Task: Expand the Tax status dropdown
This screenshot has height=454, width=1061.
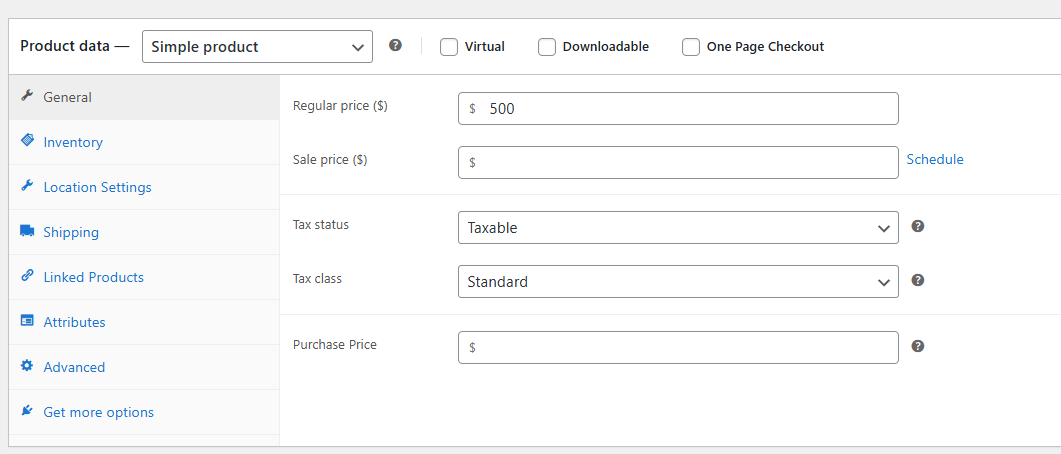Action: (678, 228)
